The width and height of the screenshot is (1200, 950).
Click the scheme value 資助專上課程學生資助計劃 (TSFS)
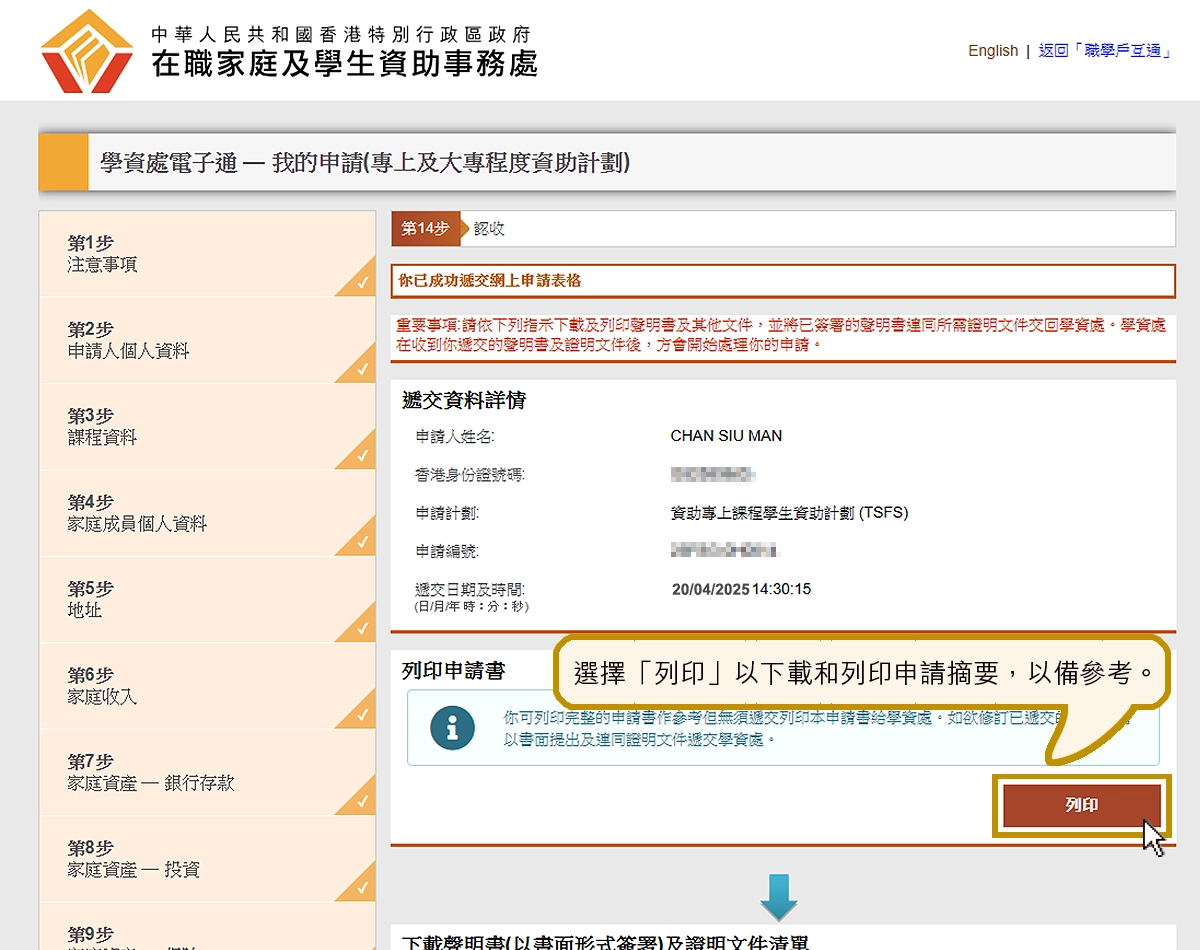pos(789,513)
